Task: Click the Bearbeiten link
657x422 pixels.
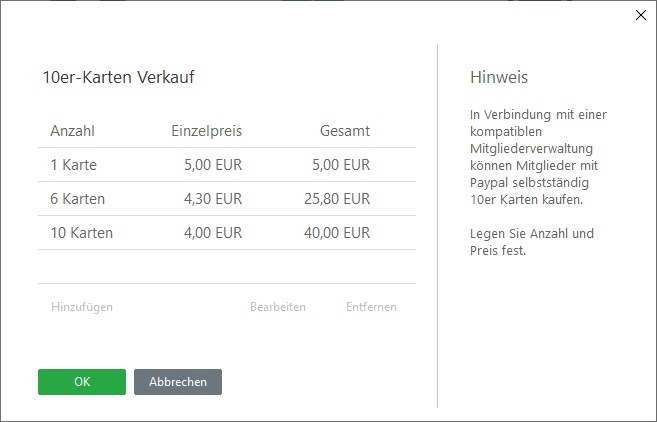Action: tap(278, 307)
